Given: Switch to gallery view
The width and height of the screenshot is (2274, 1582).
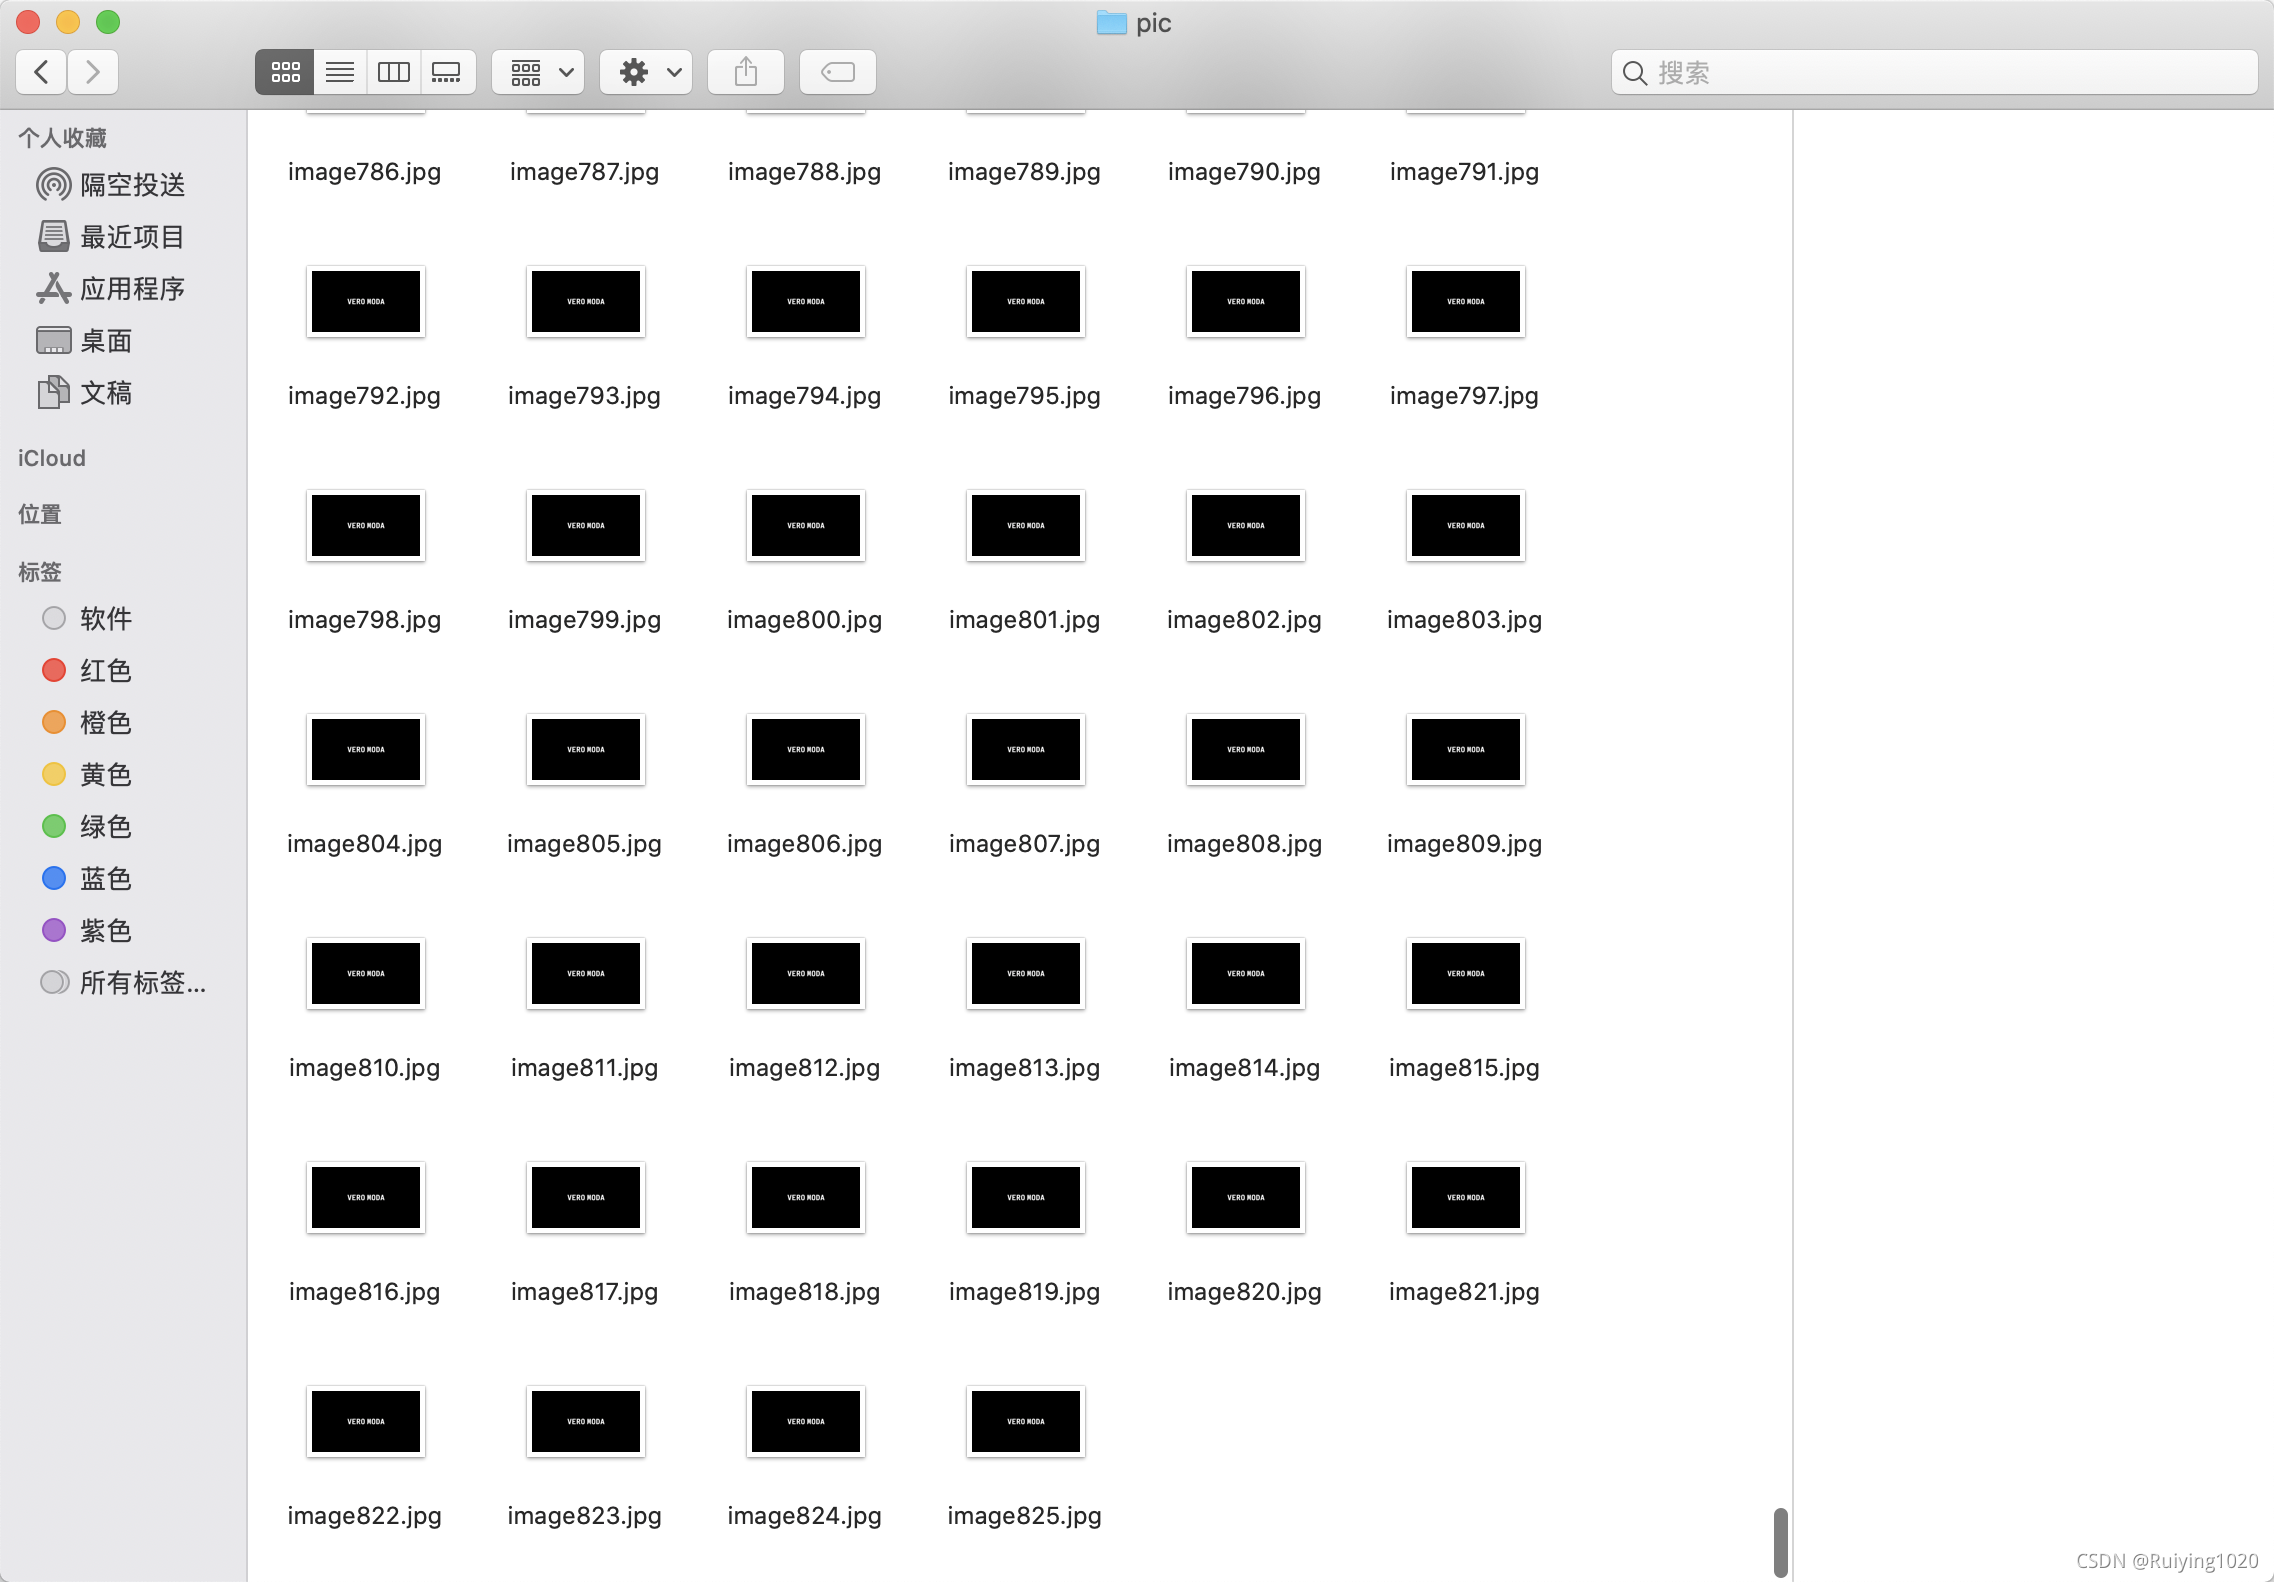Looking at the screenshot, I should pyautogui.click(x=447, y=72).
